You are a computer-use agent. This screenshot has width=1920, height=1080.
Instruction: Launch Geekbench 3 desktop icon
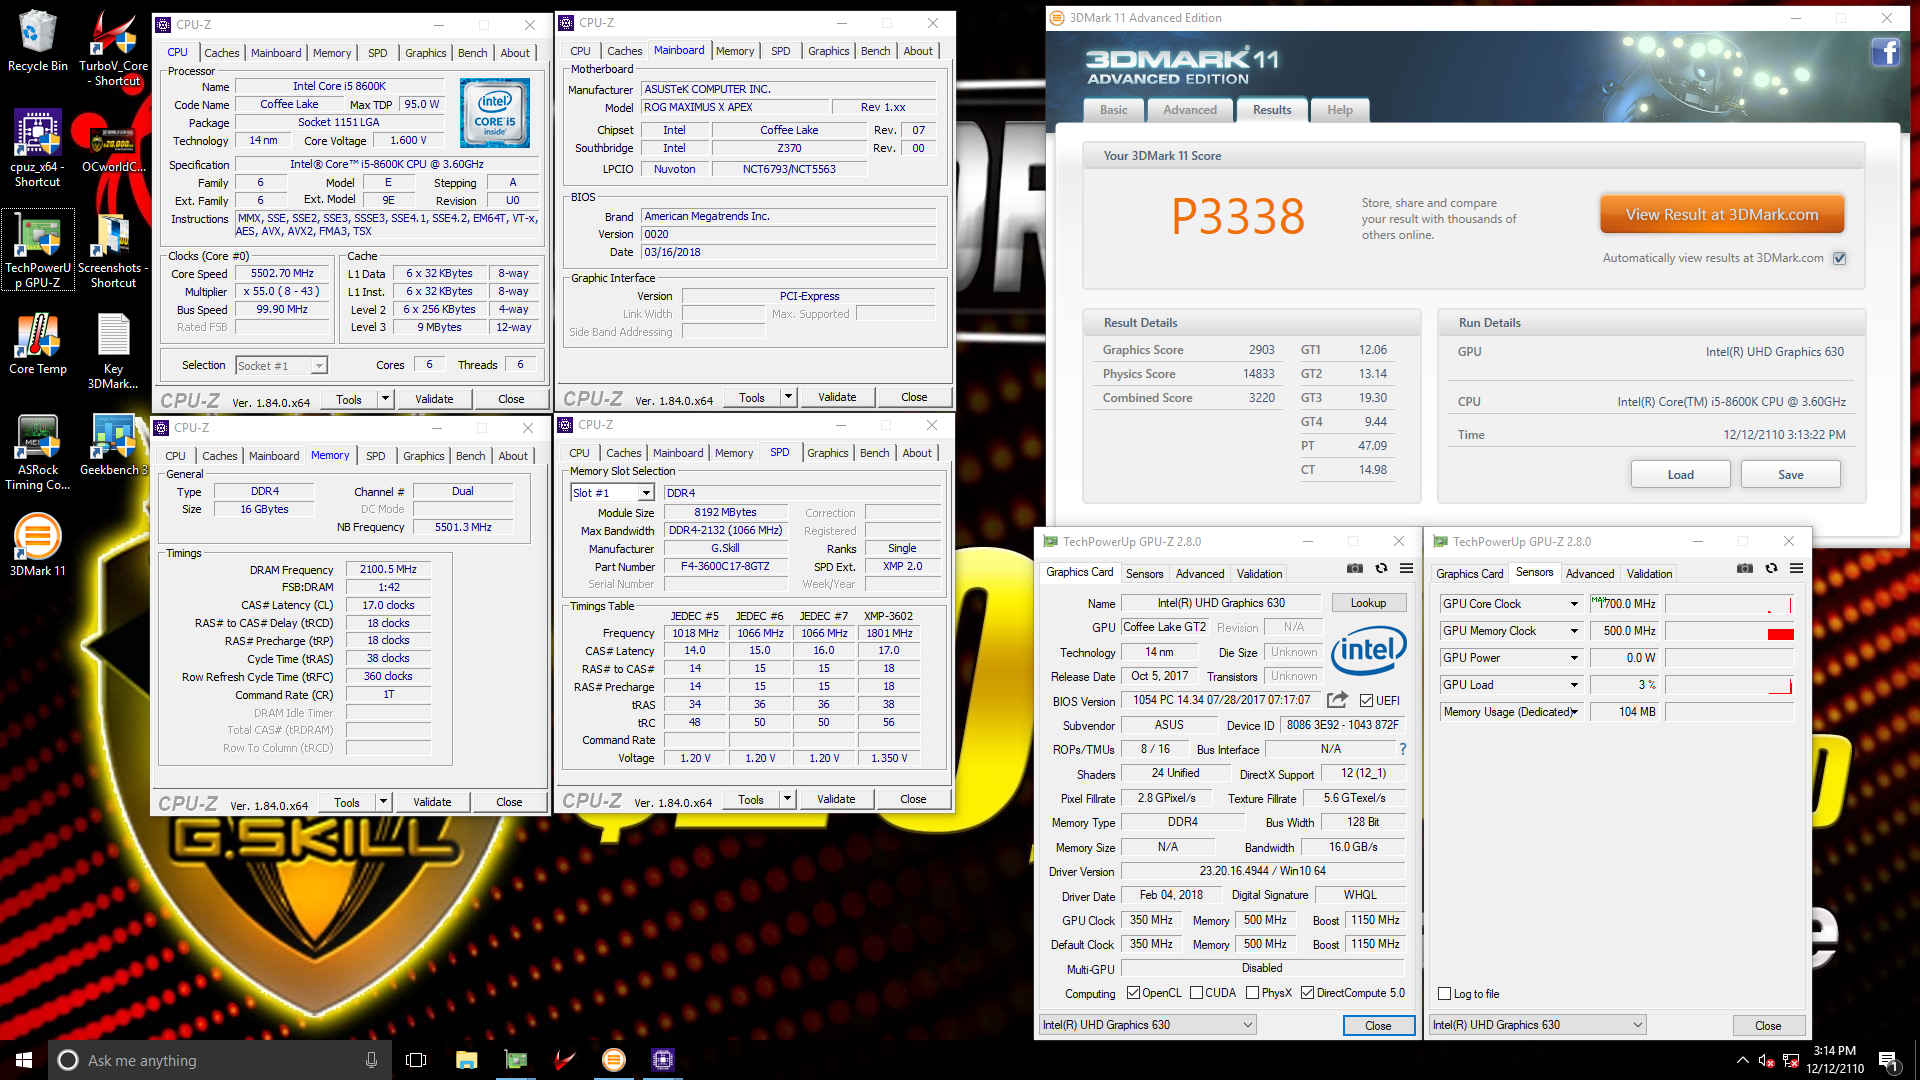point(113,445)
